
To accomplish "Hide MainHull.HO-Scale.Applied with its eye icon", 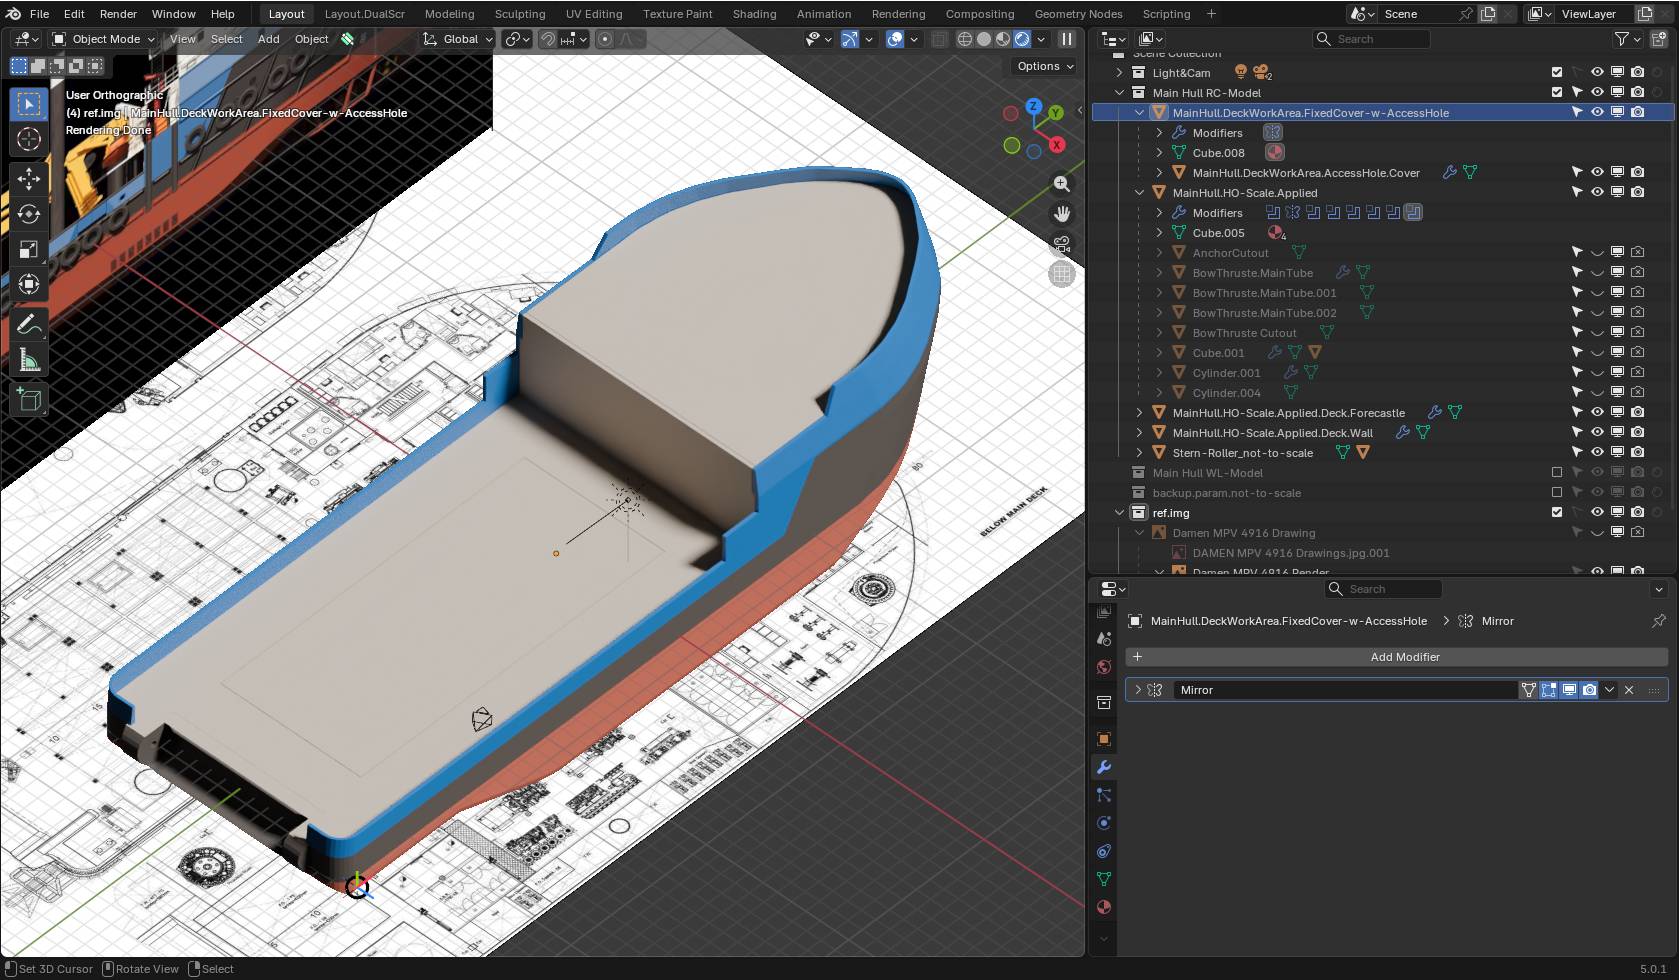I will tap(1597, 192).
